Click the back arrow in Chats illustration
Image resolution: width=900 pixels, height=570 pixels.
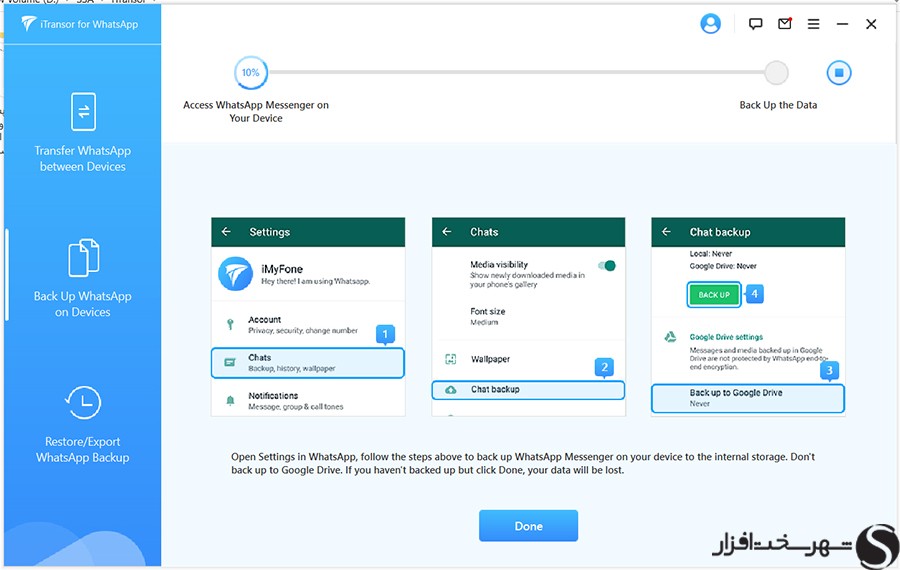coord(447,231)
